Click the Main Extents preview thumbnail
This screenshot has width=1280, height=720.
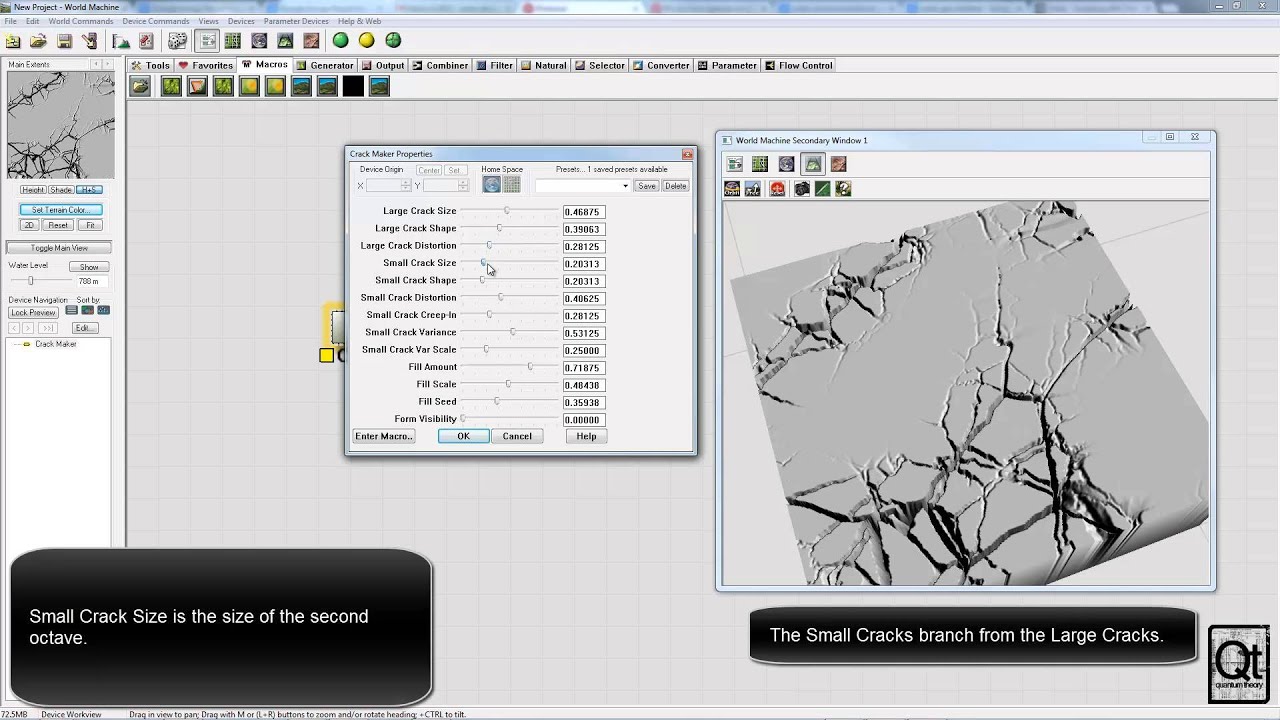(x=61, y=125)
